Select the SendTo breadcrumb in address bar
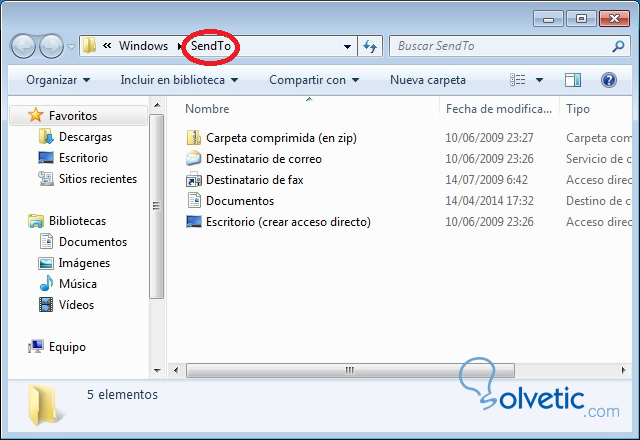 tap(211, 46)
